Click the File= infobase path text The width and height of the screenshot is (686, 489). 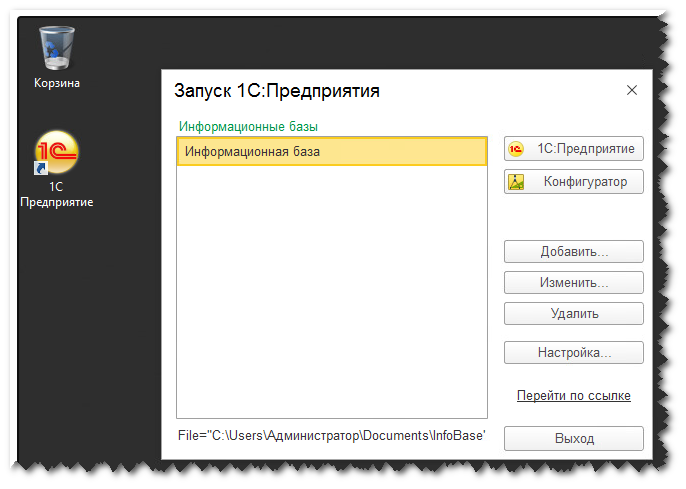(332, 436)
